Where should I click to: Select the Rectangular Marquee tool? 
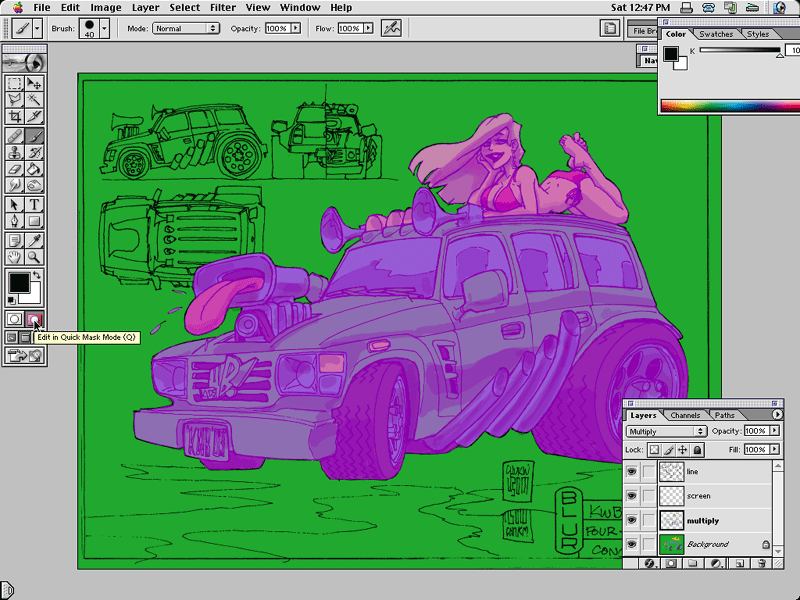[x=14, y=84]
